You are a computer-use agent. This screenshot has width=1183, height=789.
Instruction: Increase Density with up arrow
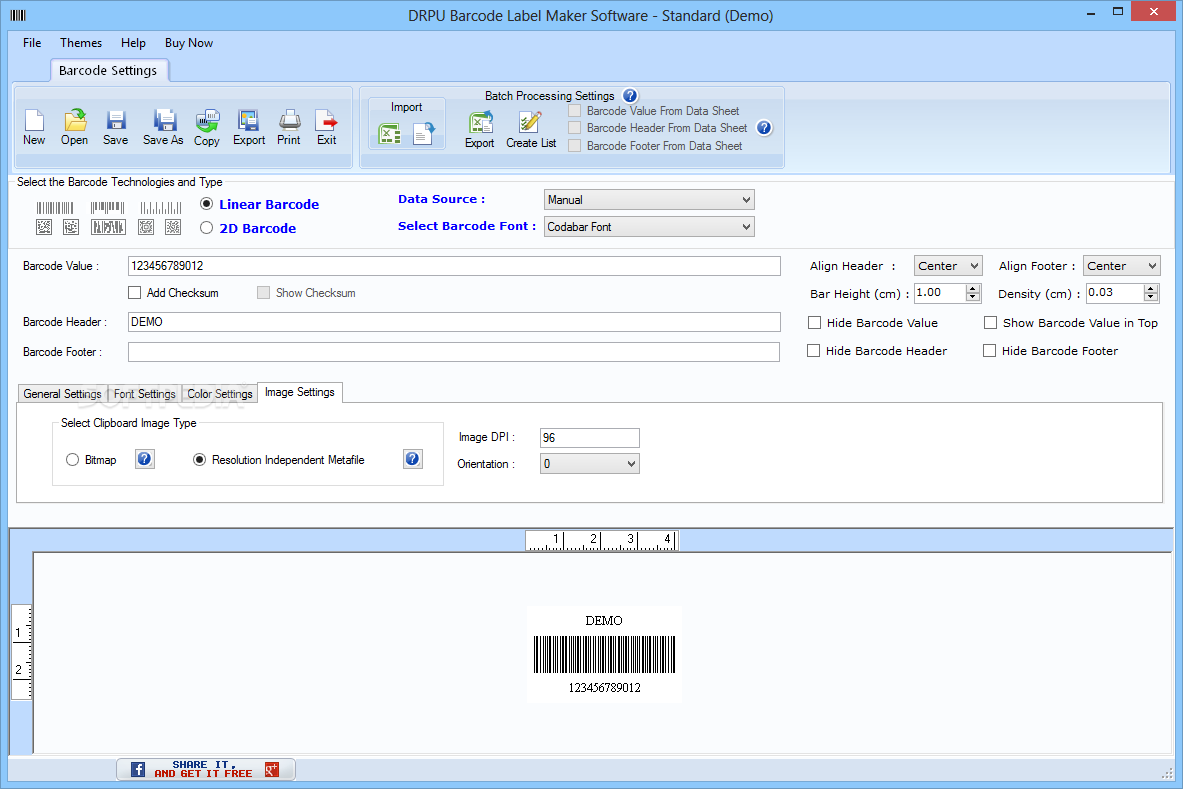coord(1151,288)
